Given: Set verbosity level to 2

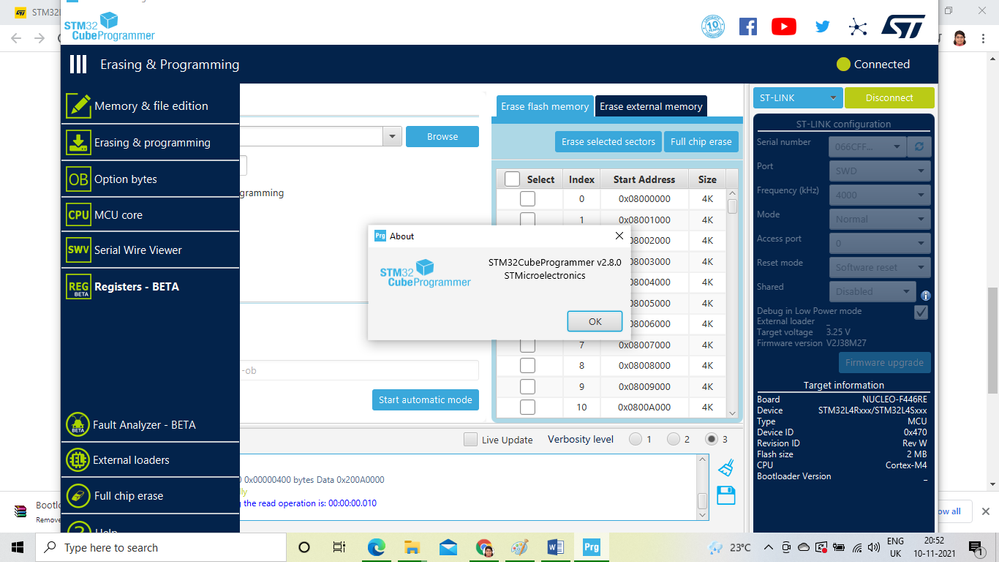Looking at the screenshot, I should pos(673,439).
